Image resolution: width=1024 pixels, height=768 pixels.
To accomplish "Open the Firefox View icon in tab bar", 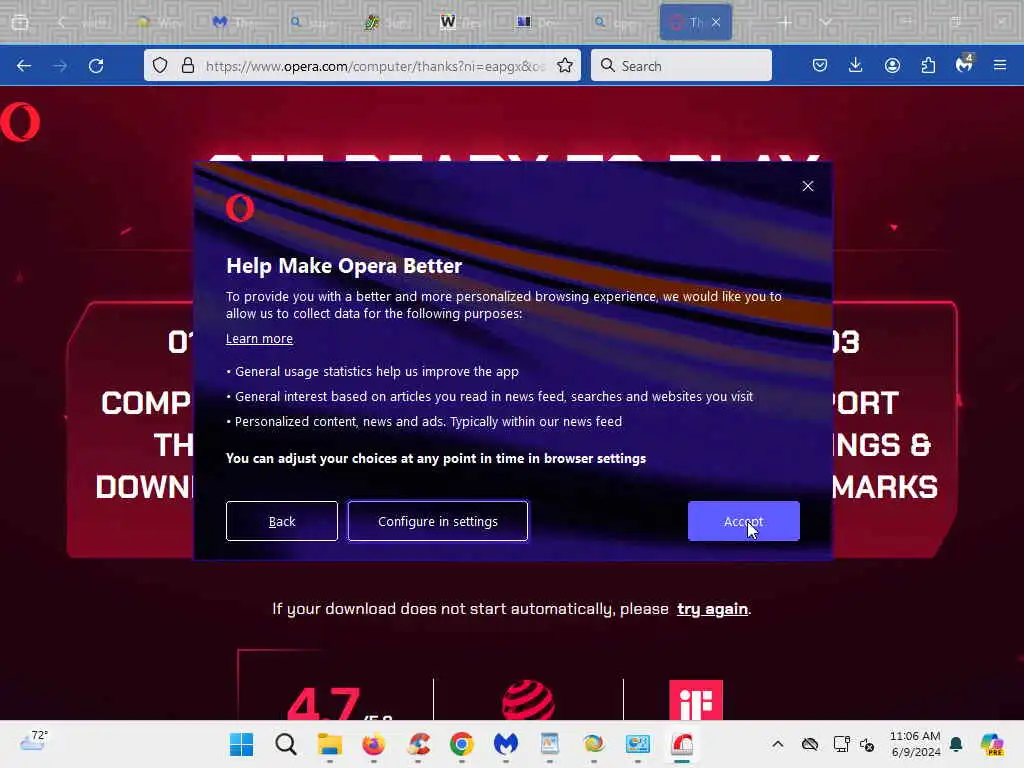I will pos(20,22).
